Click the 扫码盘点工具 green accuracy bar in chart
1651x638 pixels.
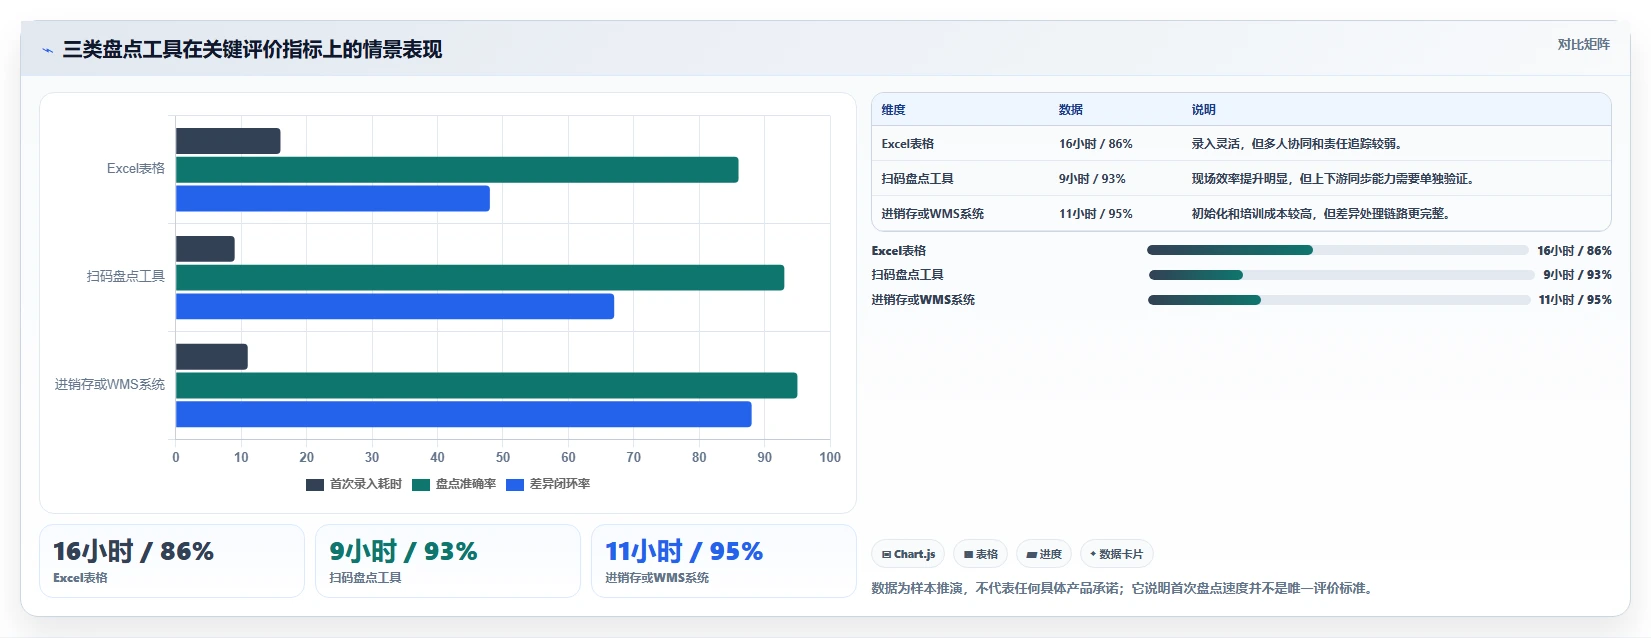tap(480, 278)
